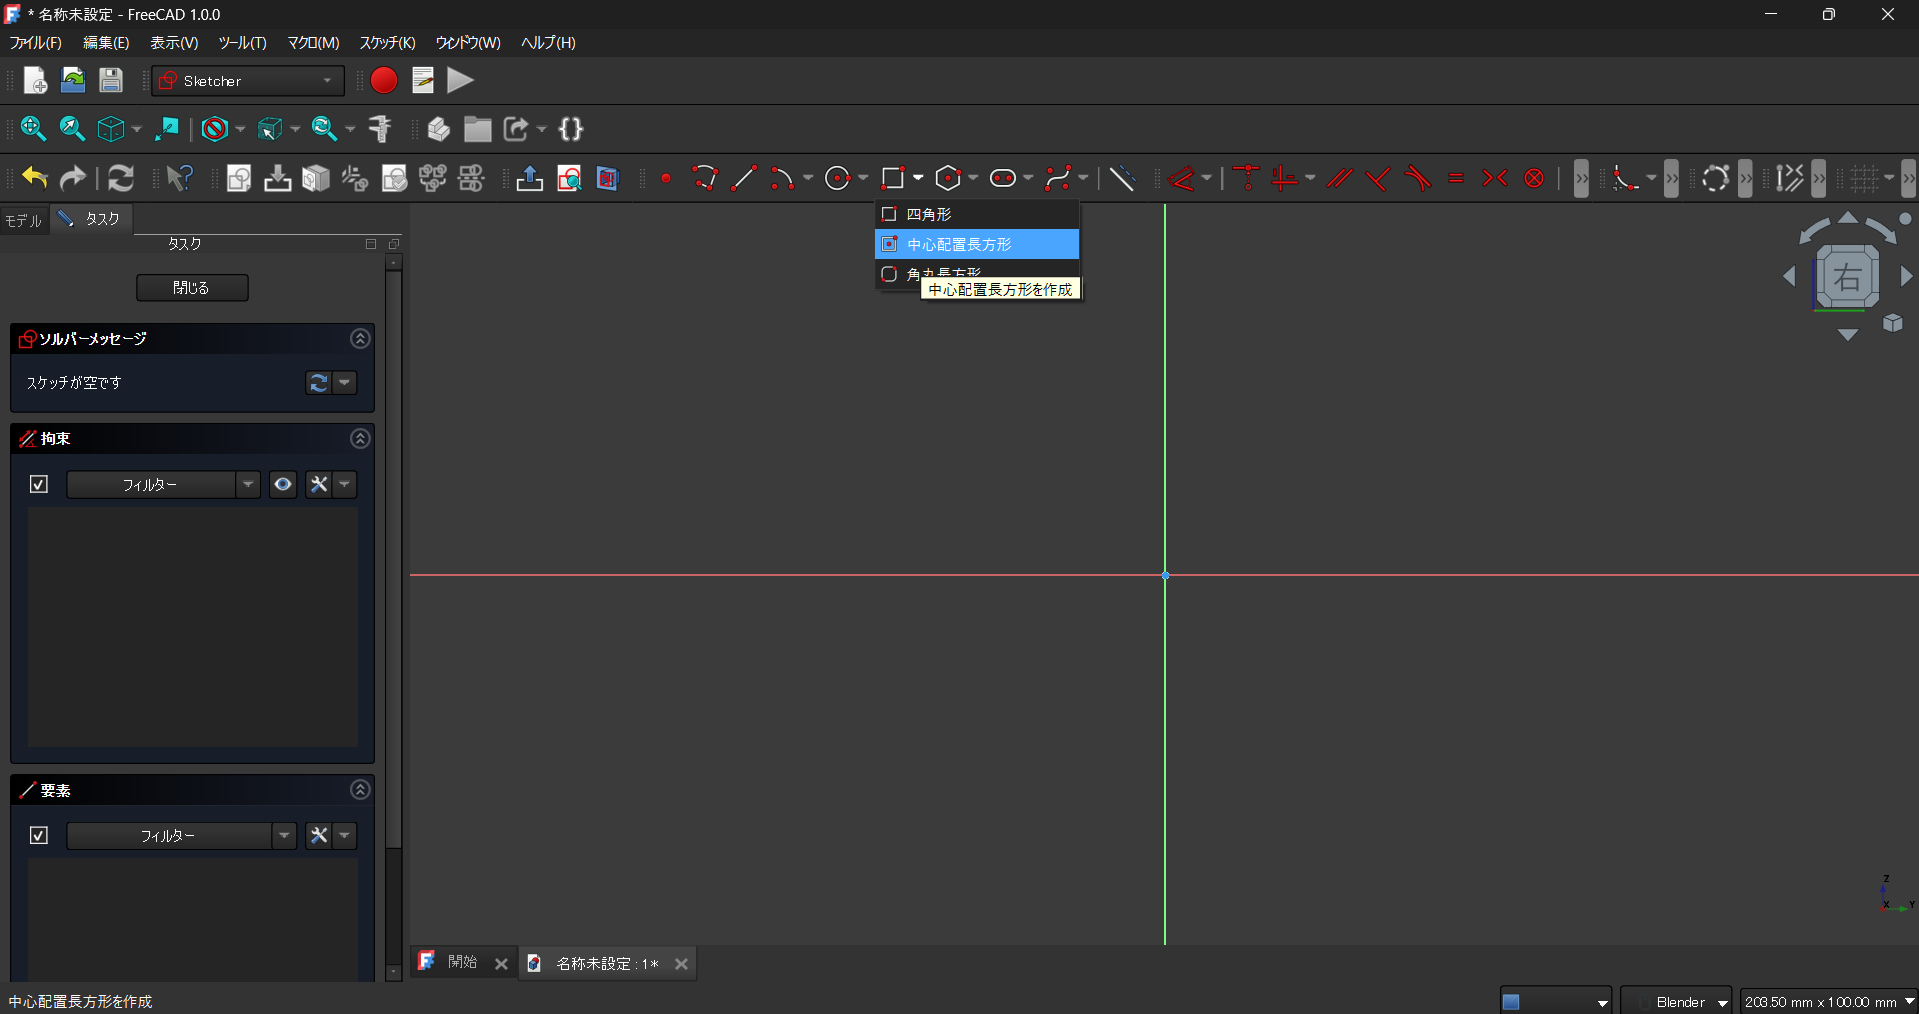The height and width of the screenshot is (1014, 1919).
Task: Select the Fillet sketch tool
Action: pos(1625,178)
